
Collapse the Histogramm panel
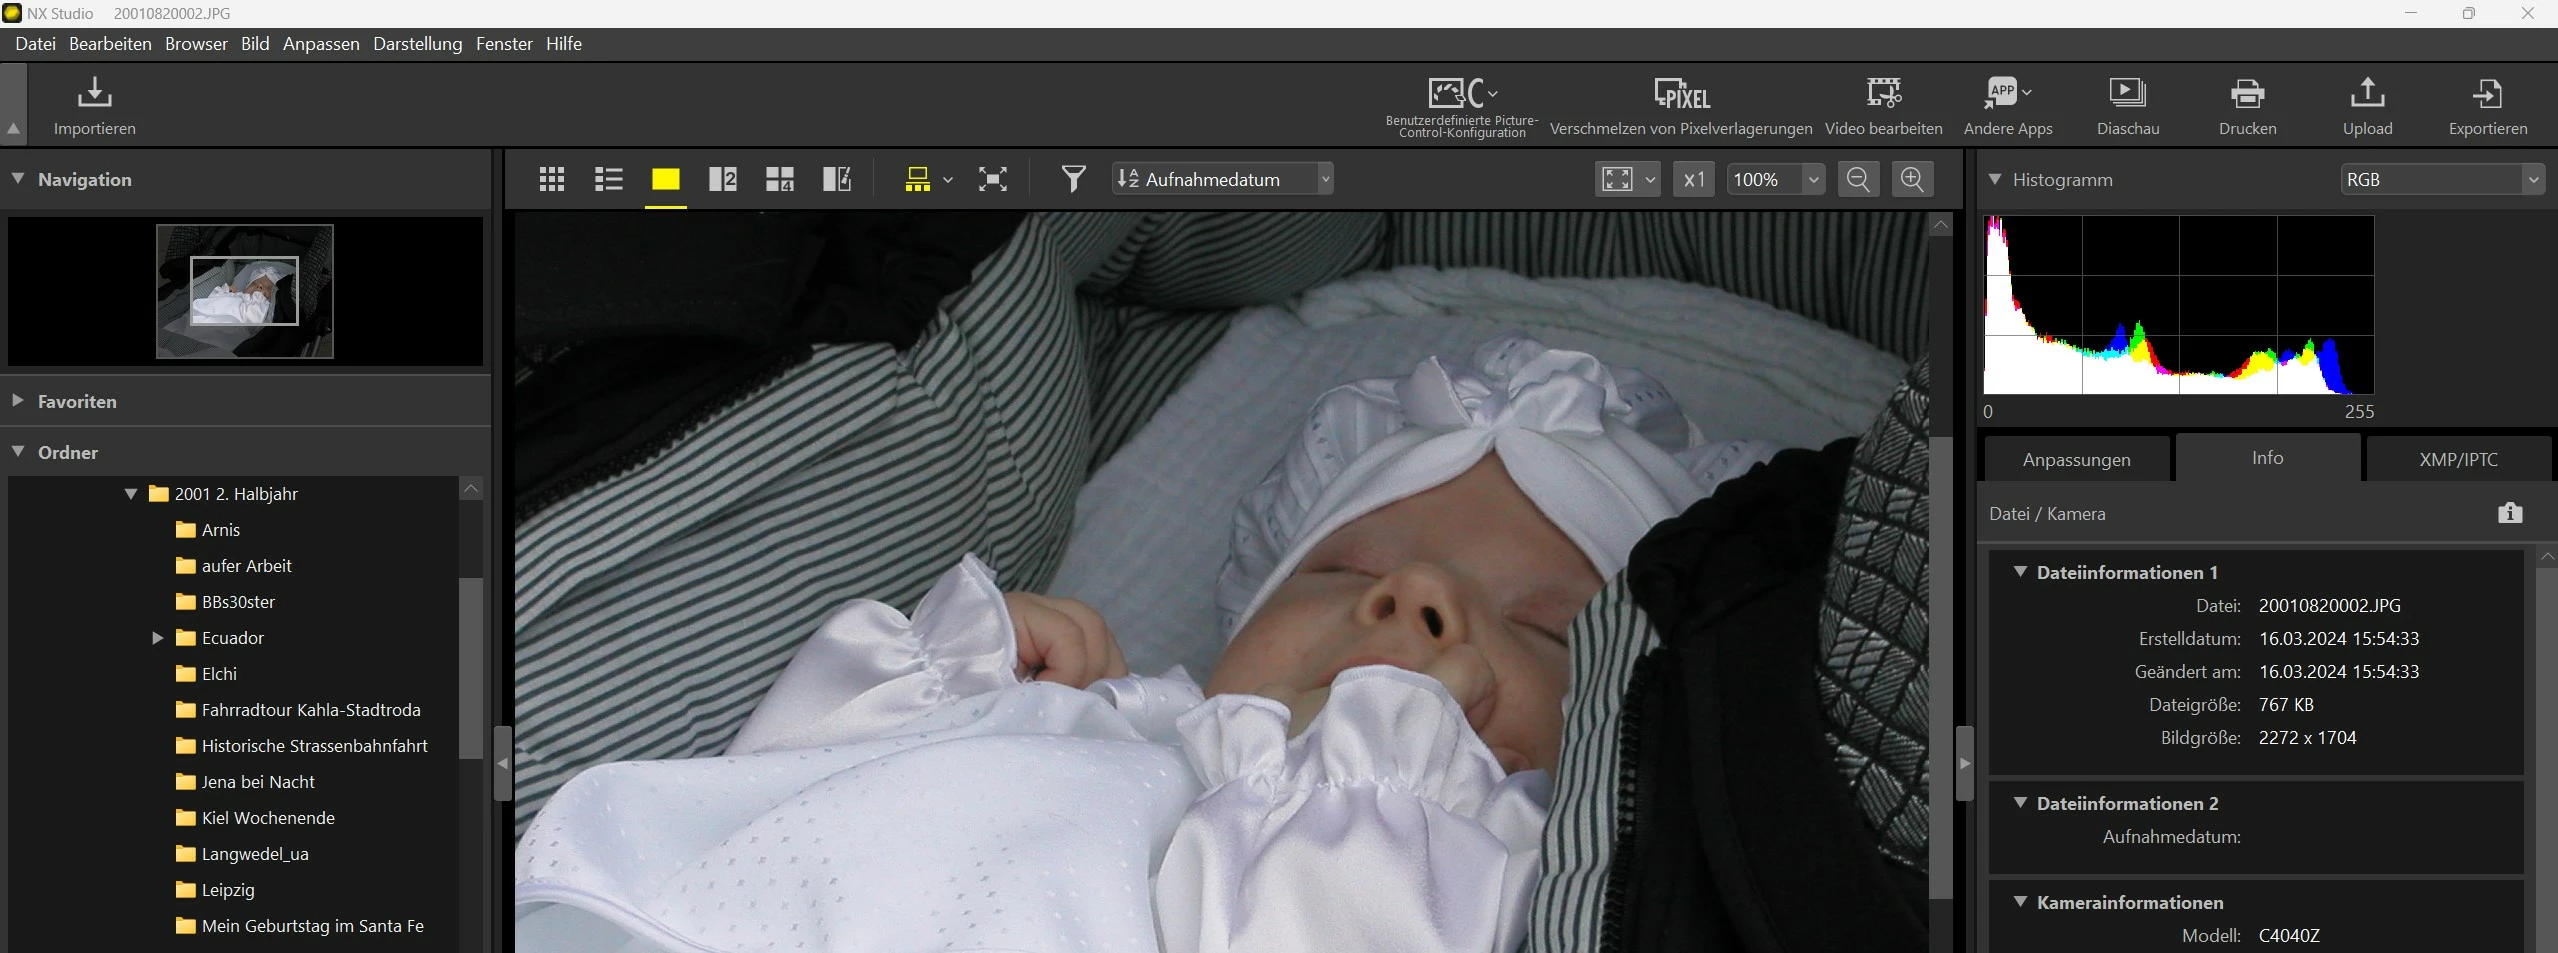[1995, 179]
